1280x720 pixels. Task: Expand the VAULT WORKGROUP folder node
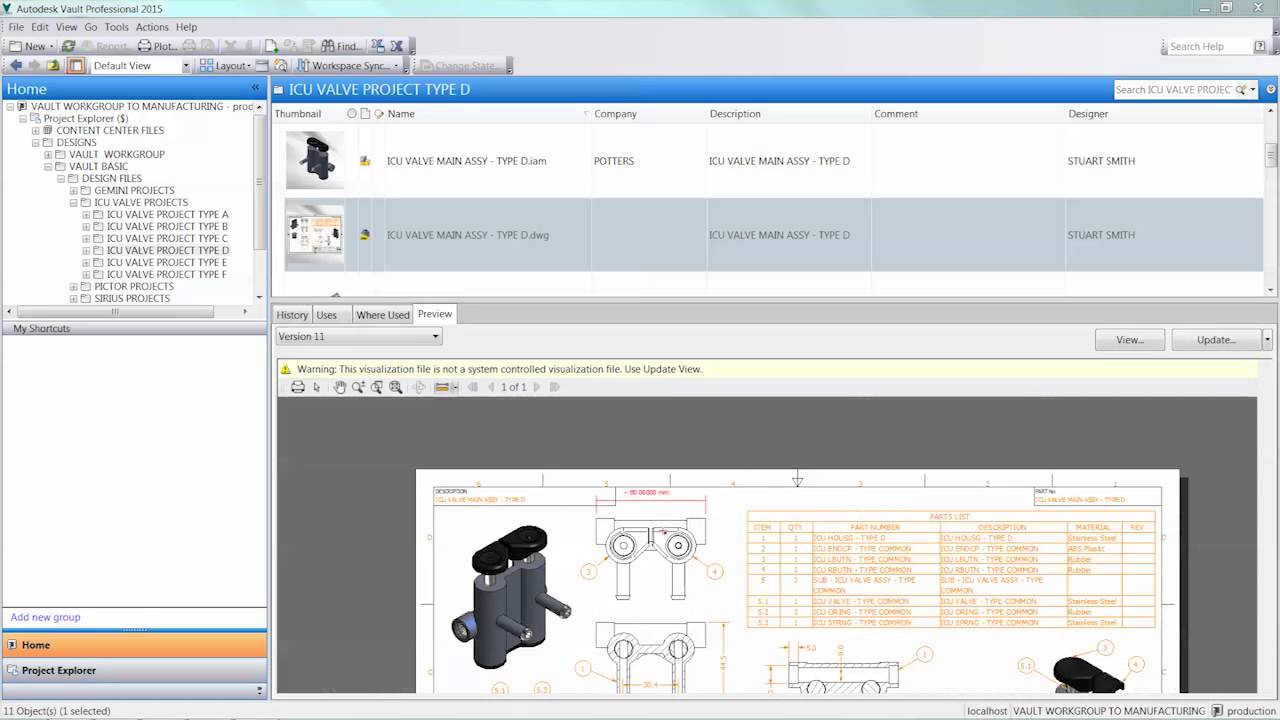coord(48,155)
